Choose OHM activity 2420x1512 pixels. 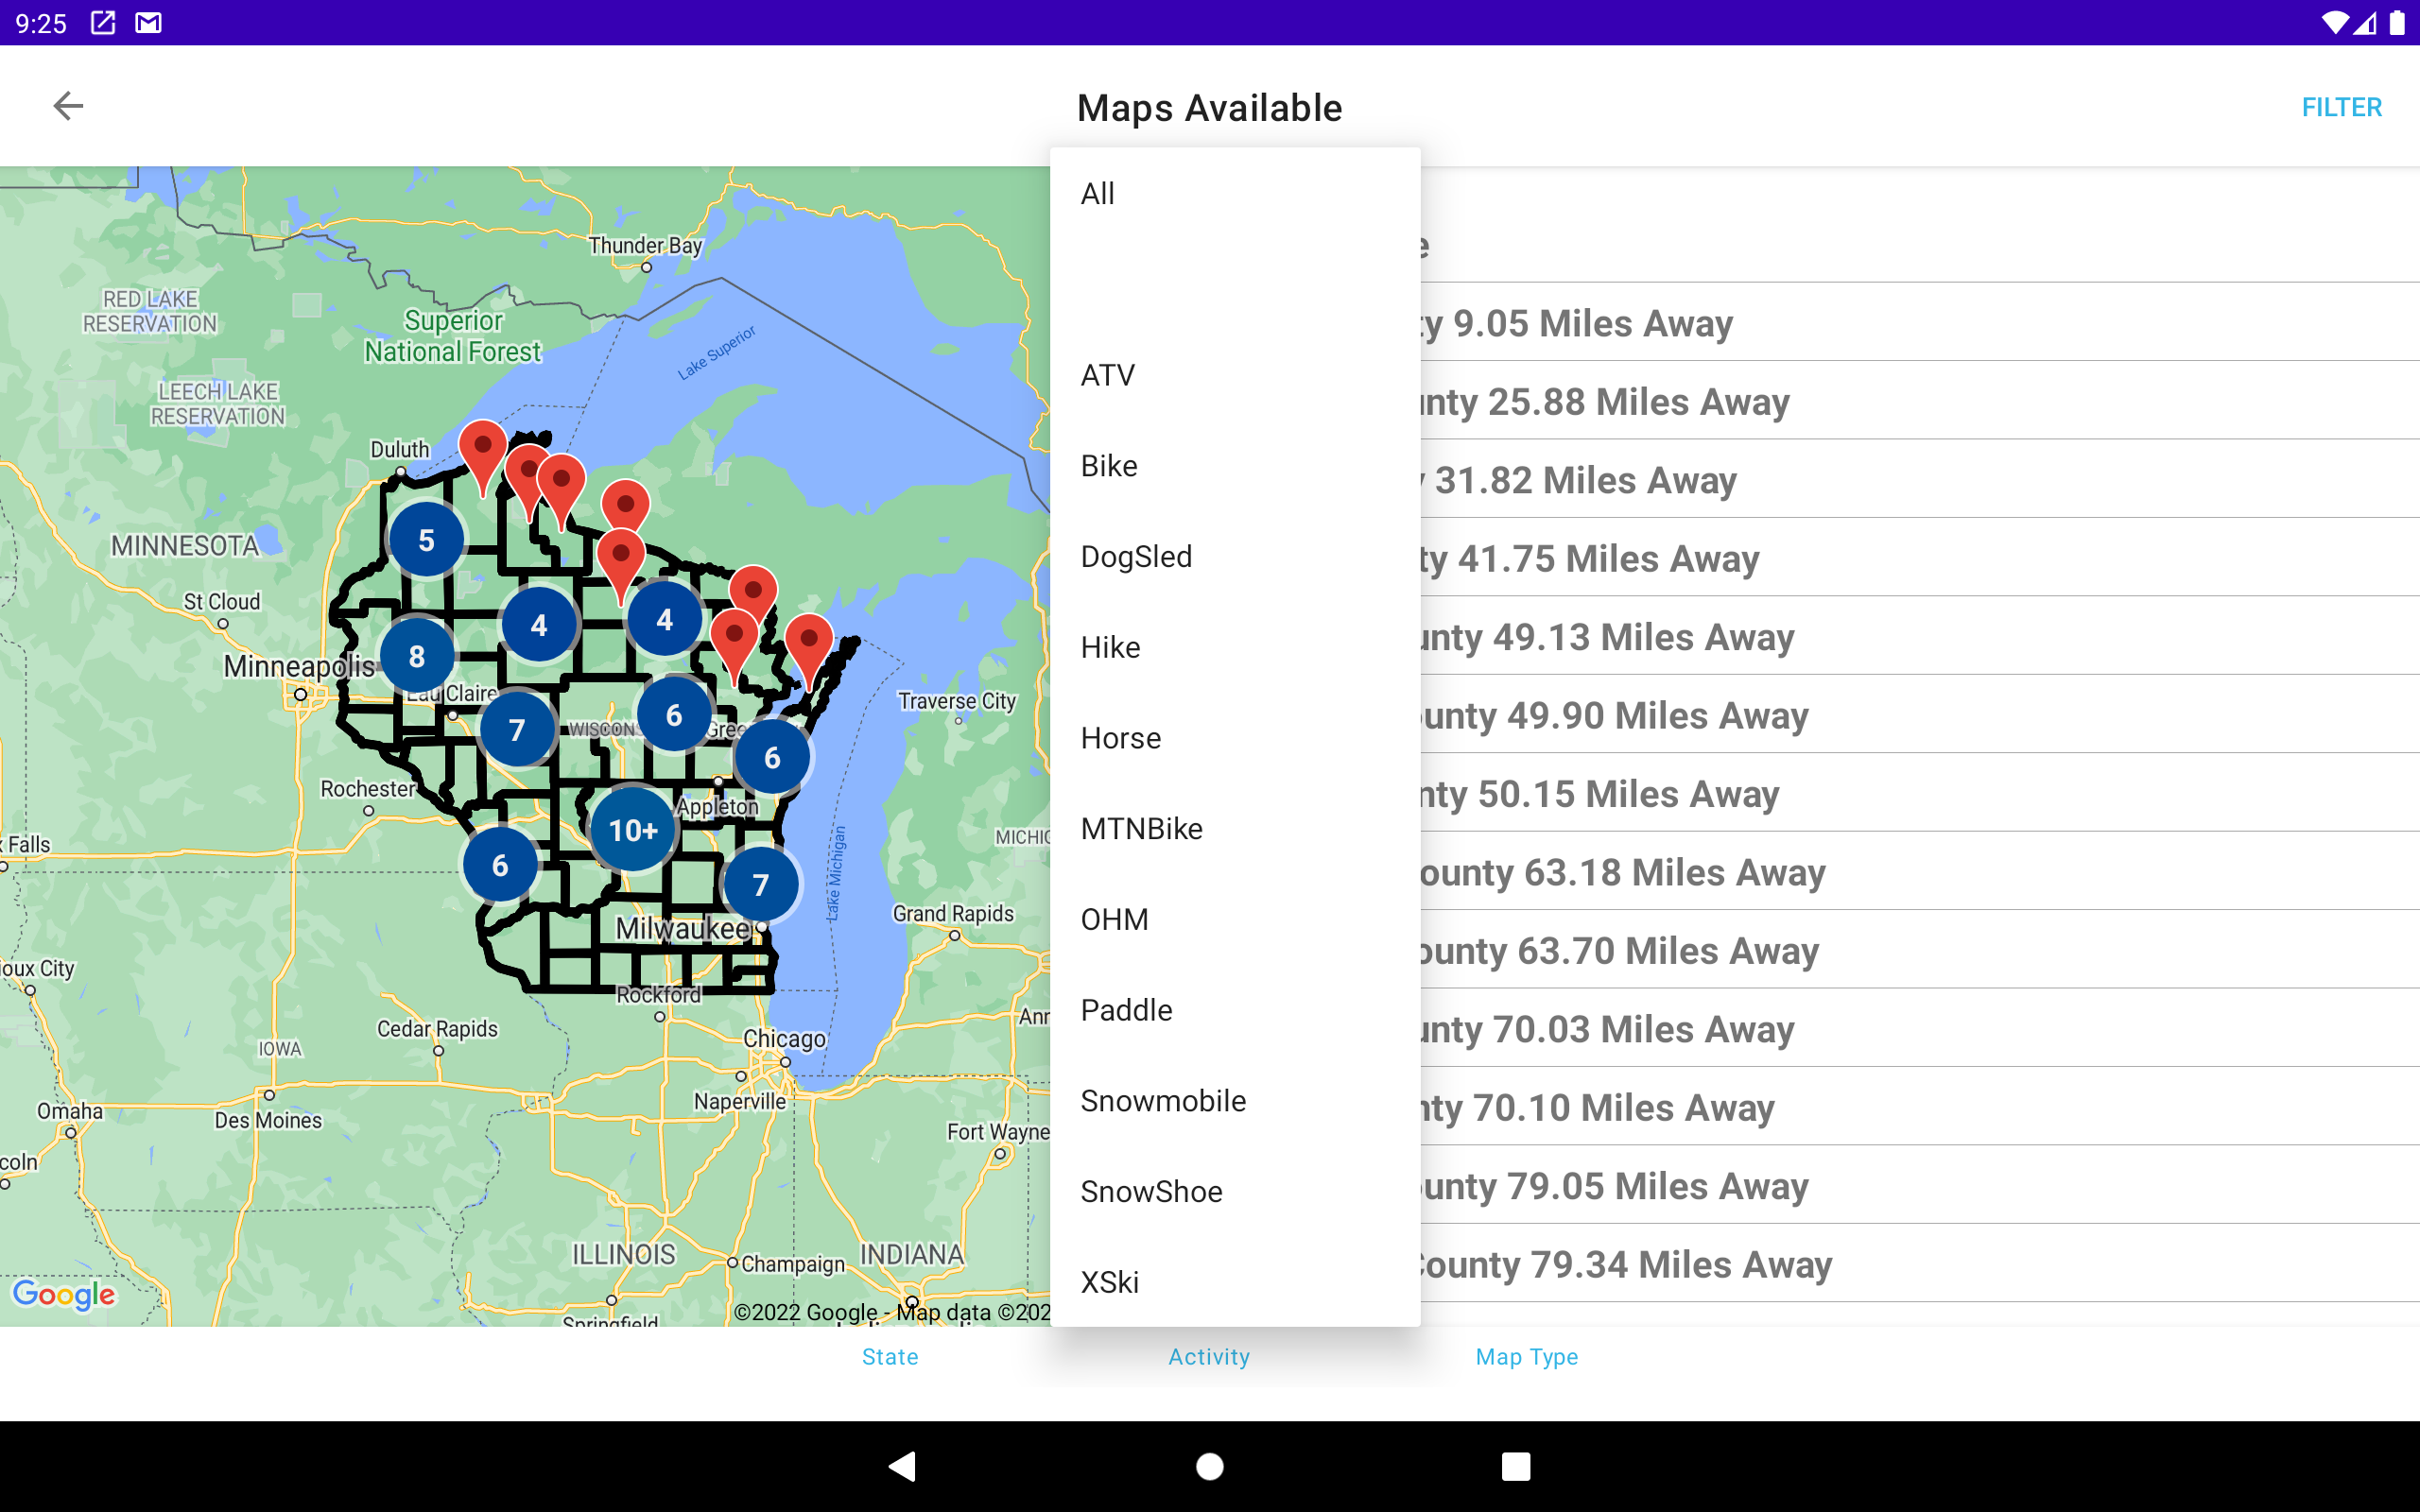[x=1235, y=919]
